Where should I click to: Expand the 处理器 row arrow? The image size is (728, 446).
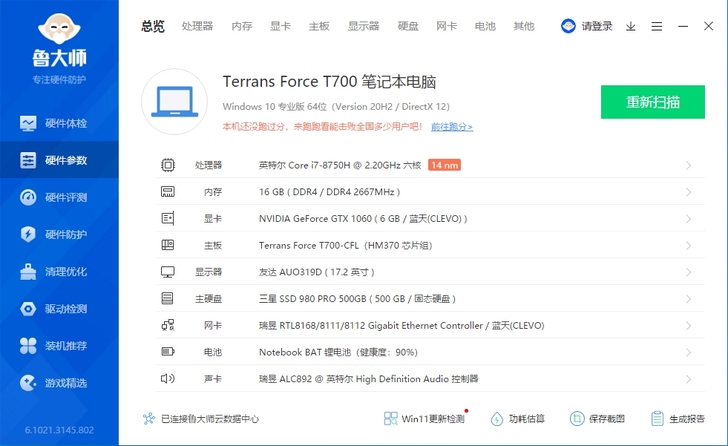(688, 165)
